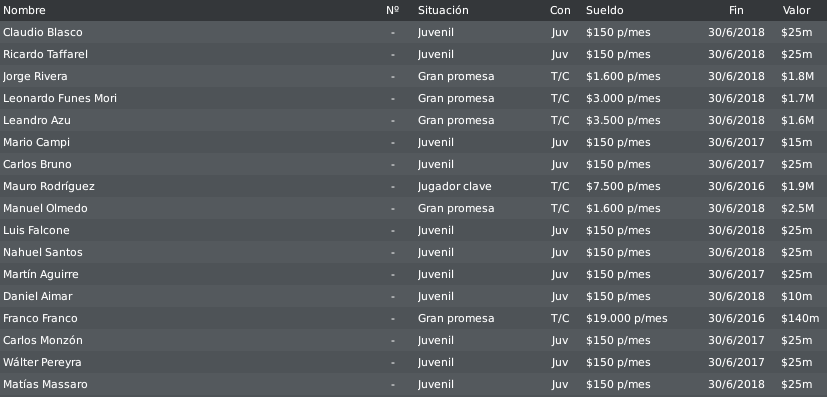Click Mauro Rodríguez's Jugador clave status
The width and height of the screenshot is (827, 397).
pos(455,187)
